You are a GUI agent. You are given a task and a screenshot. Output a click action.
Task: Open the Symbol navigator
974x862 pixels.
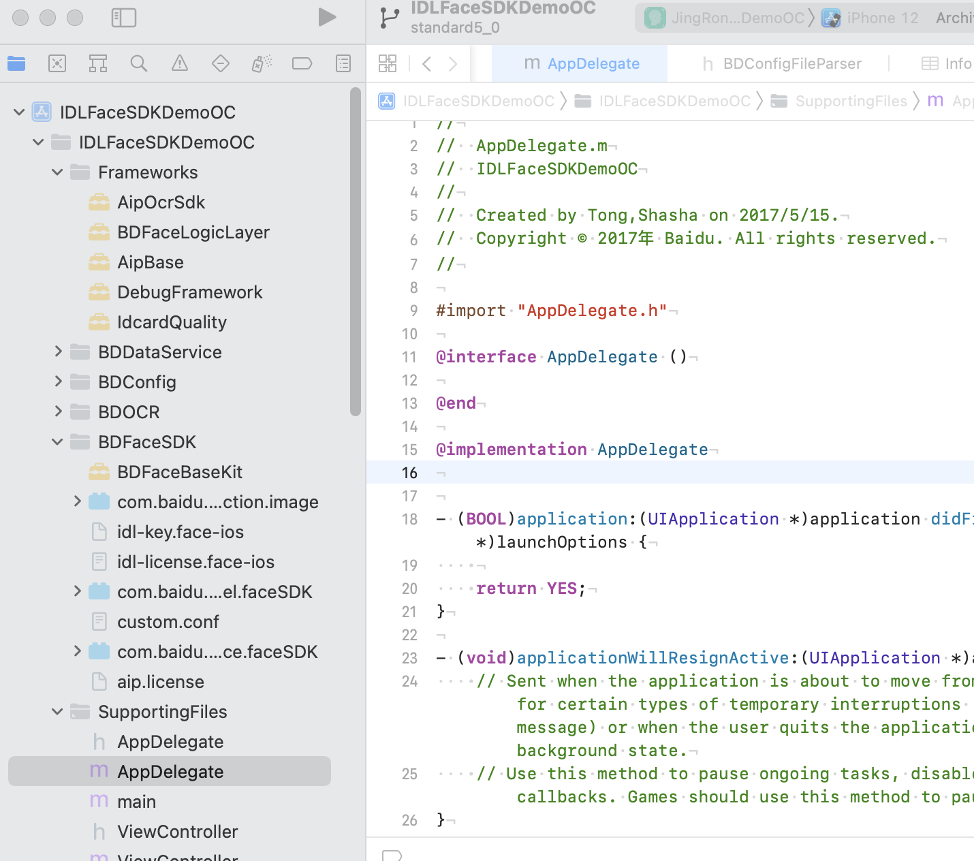98,63
